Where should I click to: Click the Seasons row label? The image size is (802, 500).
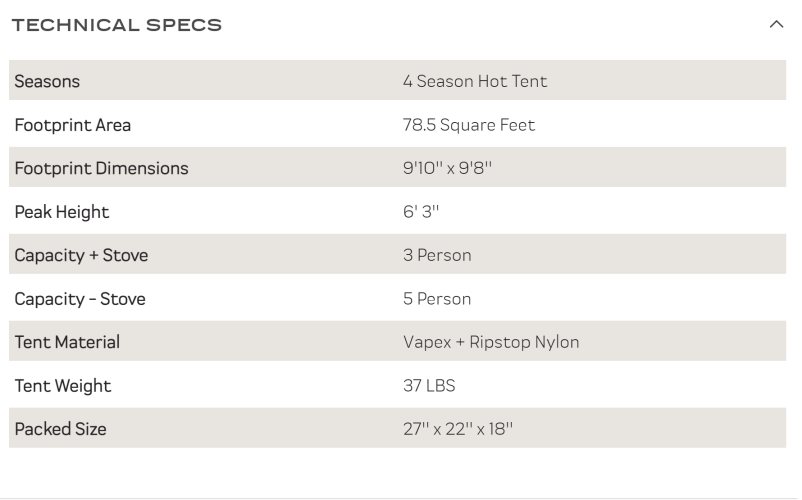pos(47,81)
